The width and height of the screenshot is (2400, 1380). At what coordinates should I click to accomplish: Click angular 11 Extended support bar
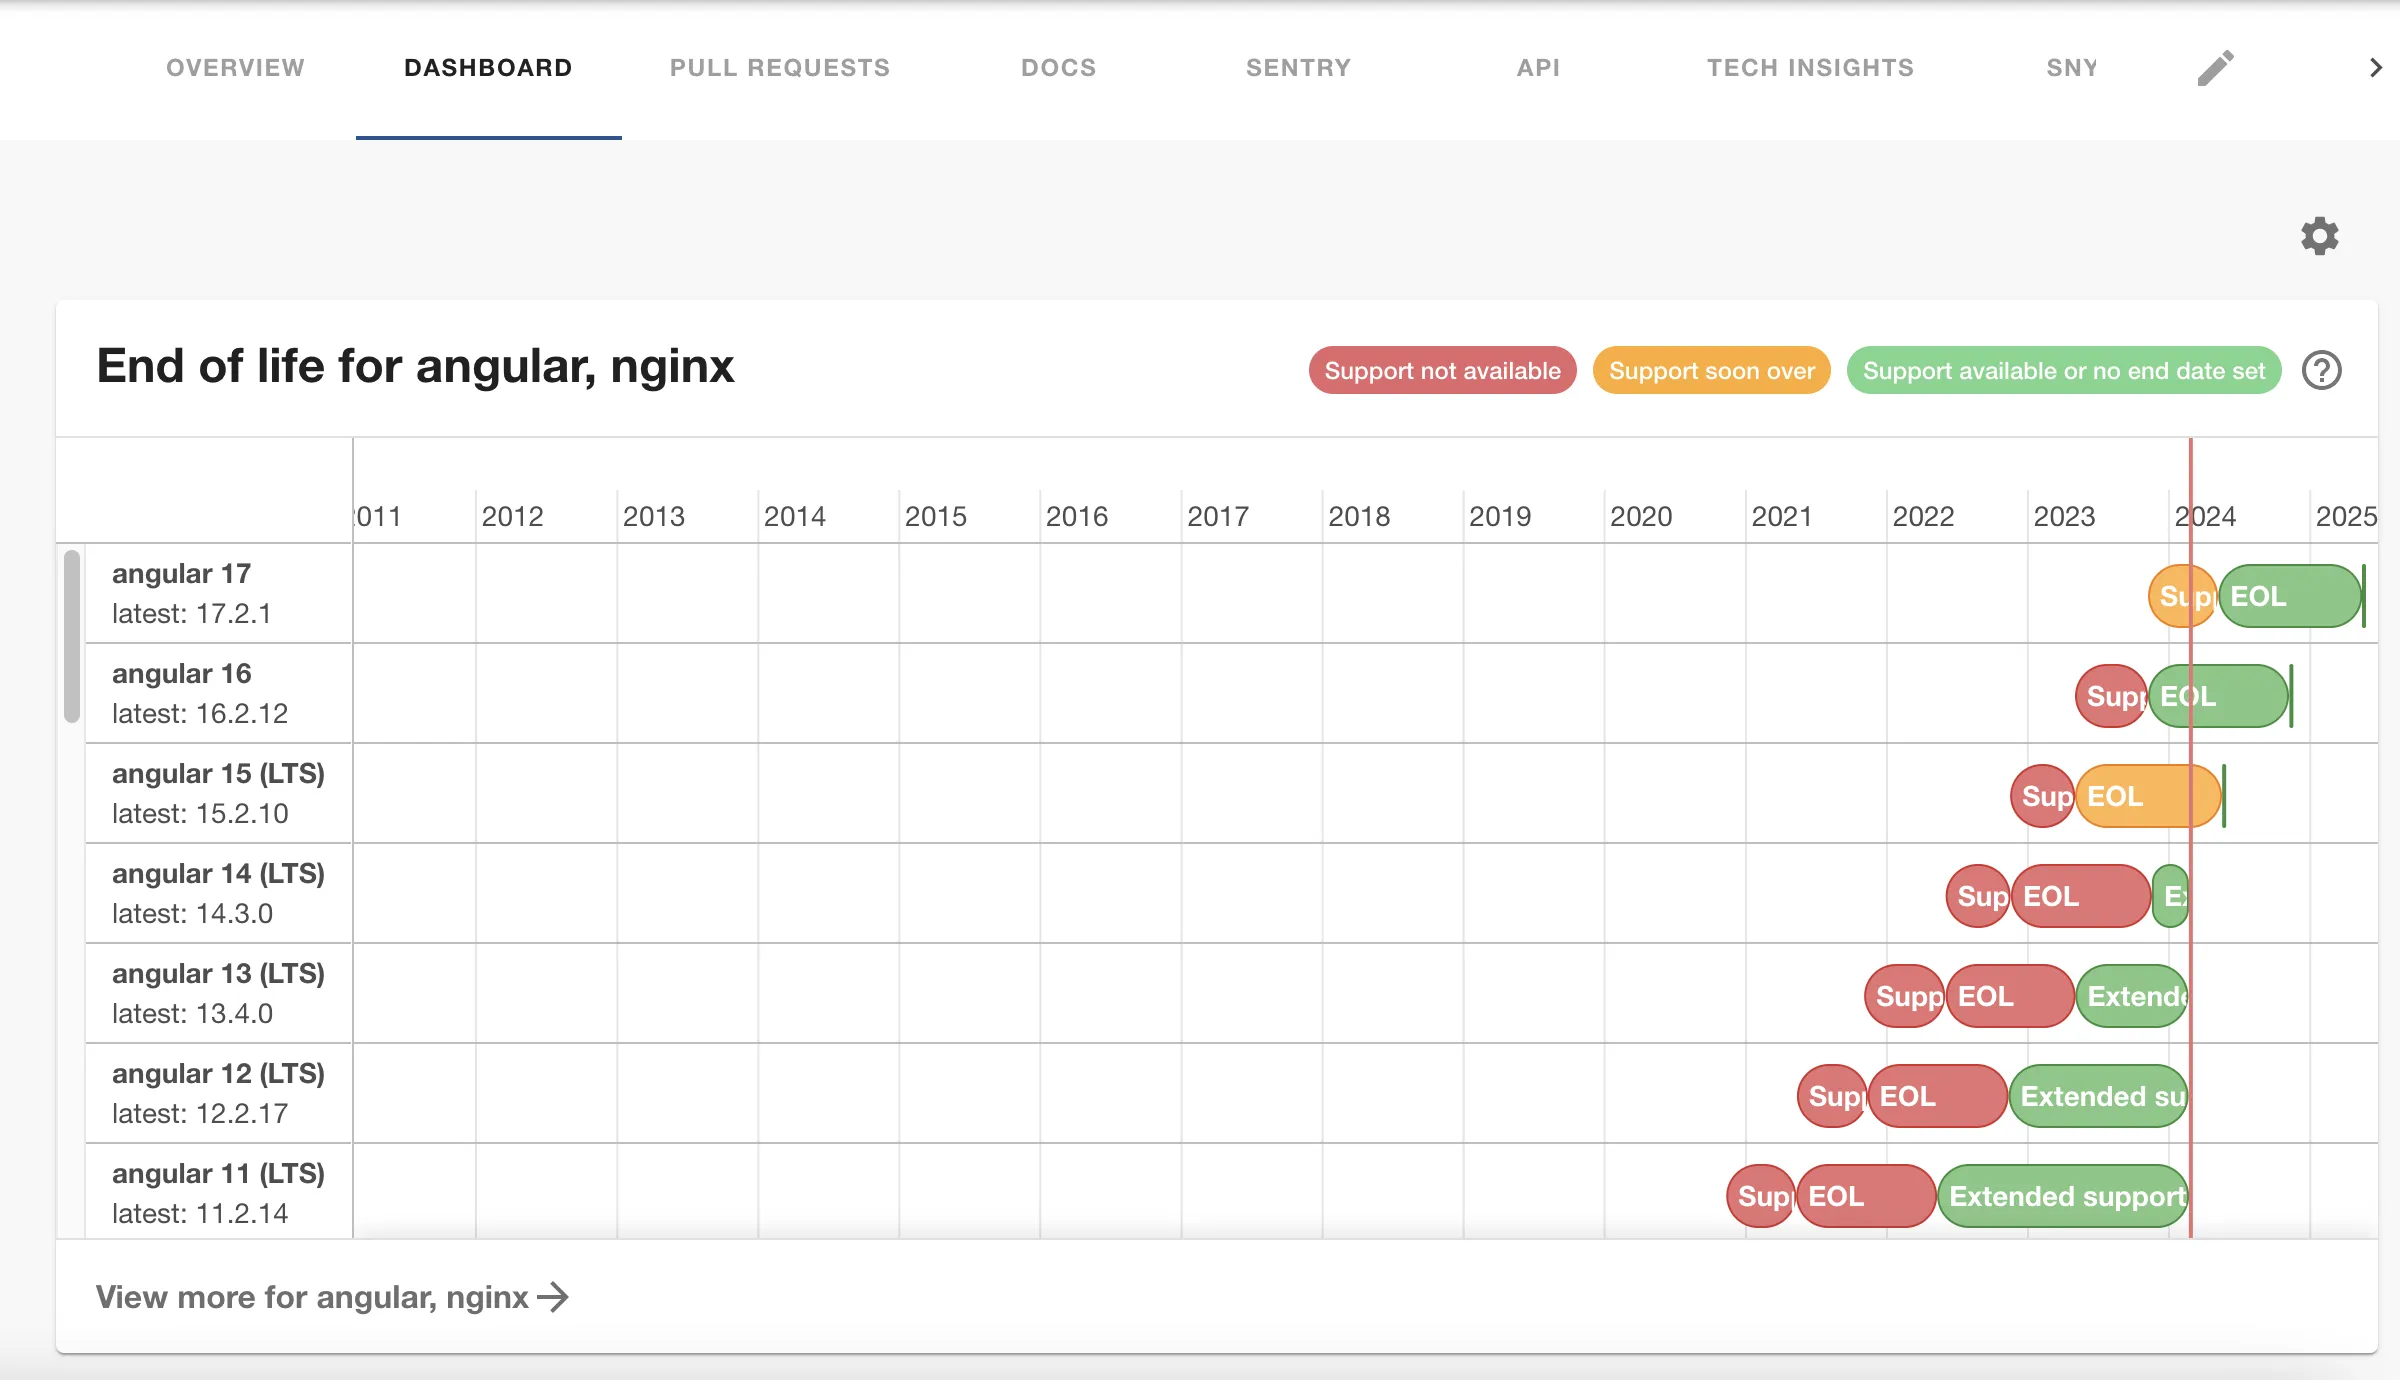[2064, 1196]
